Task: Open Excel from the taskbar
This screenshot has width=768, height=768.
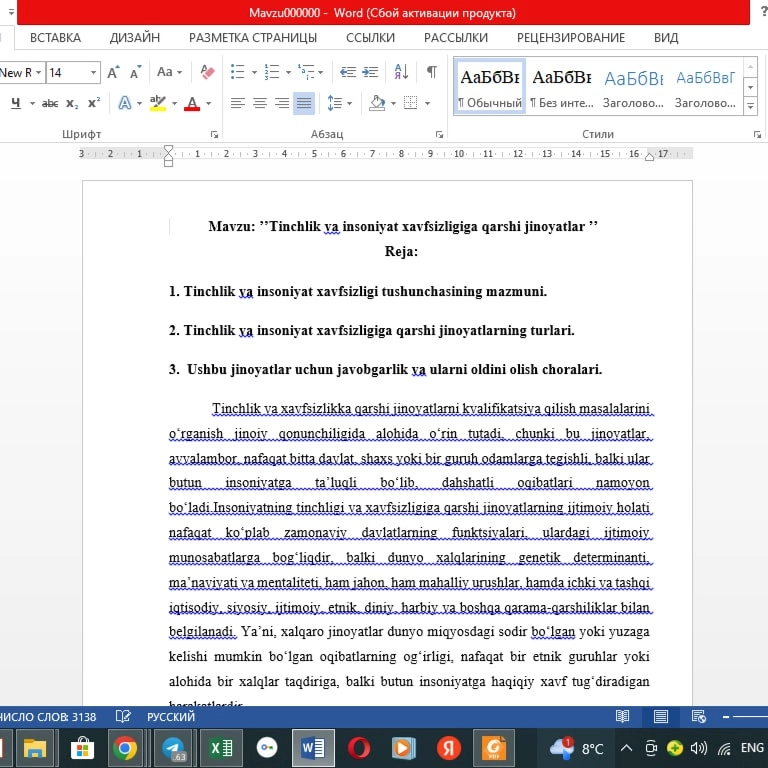Action: tap(221, 748)
